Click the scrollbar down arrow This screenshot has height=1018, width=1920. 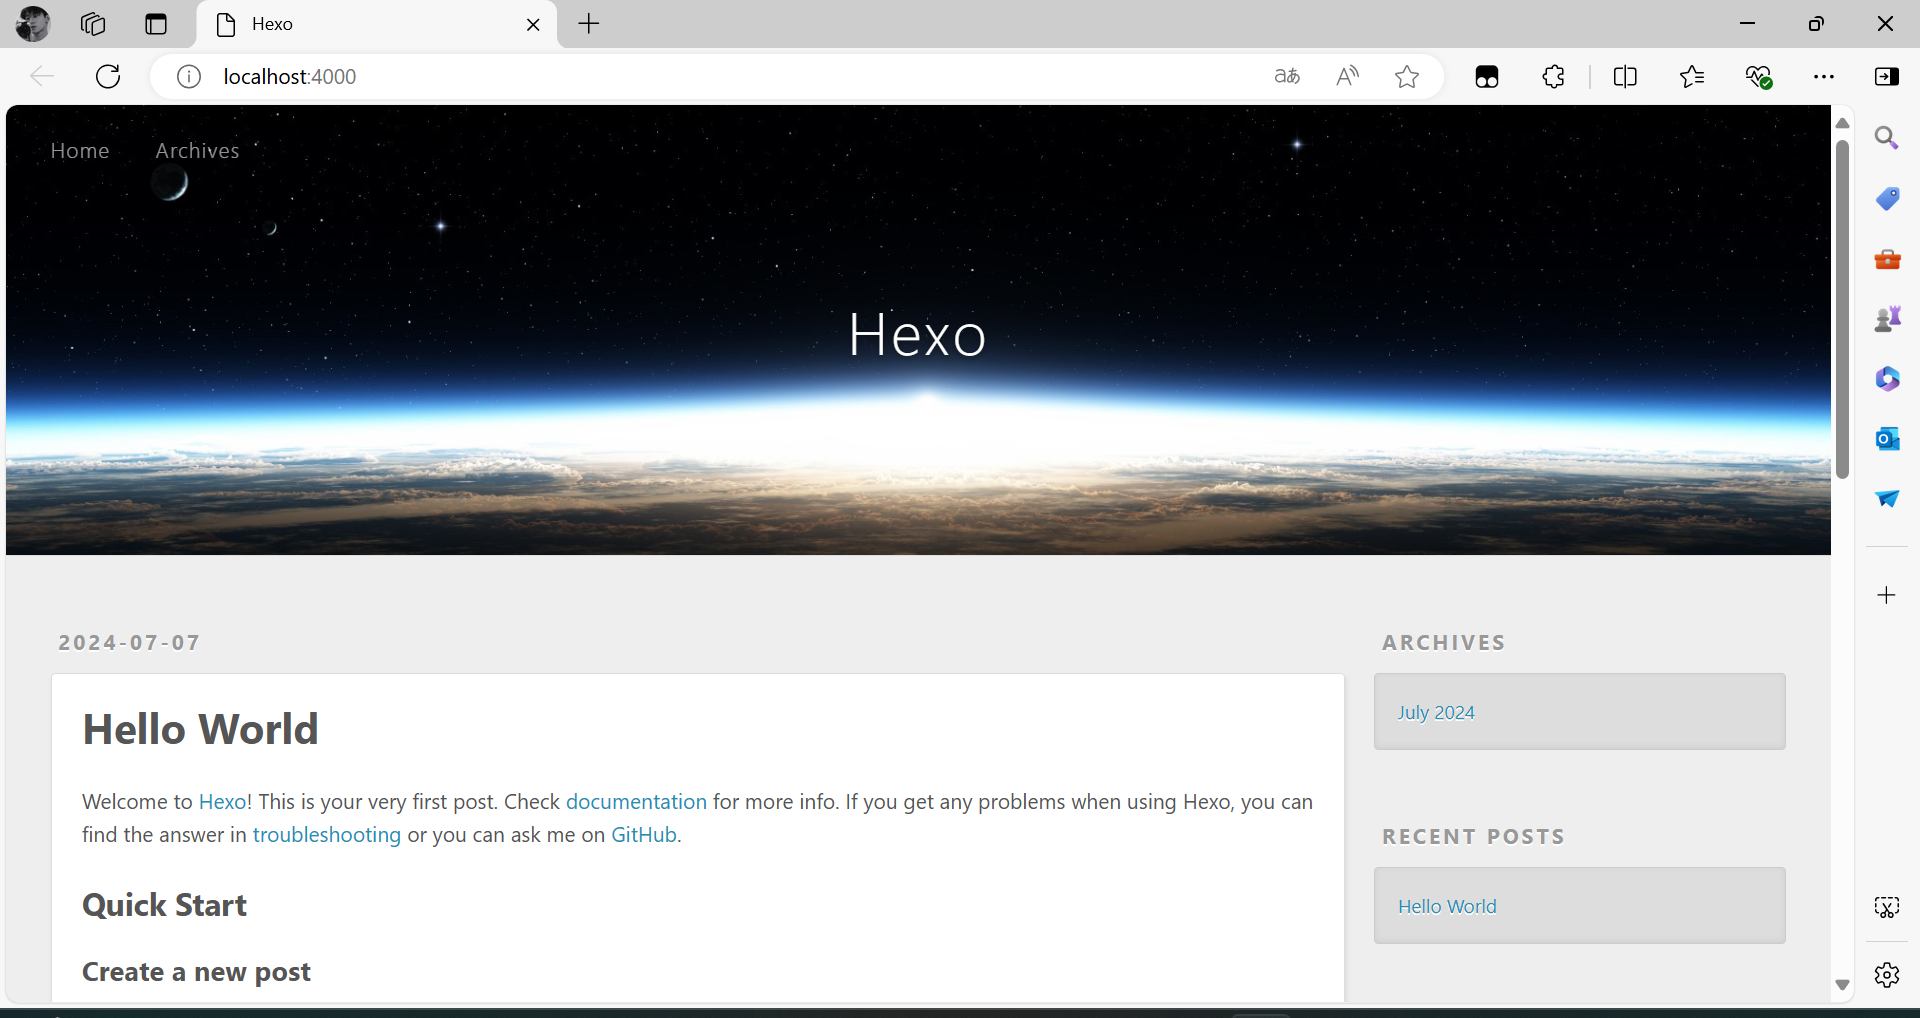pos(1842,985)
